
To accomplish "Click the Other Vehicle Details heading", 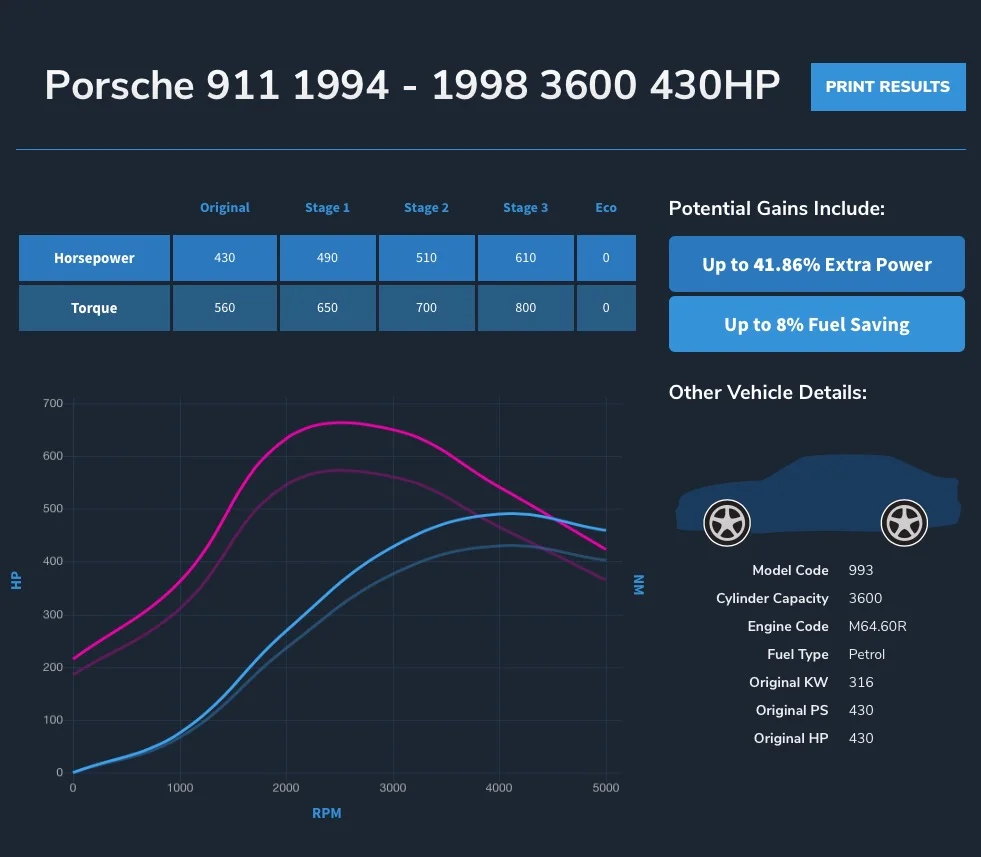I will pyautogui.click(x=768, y=392).
